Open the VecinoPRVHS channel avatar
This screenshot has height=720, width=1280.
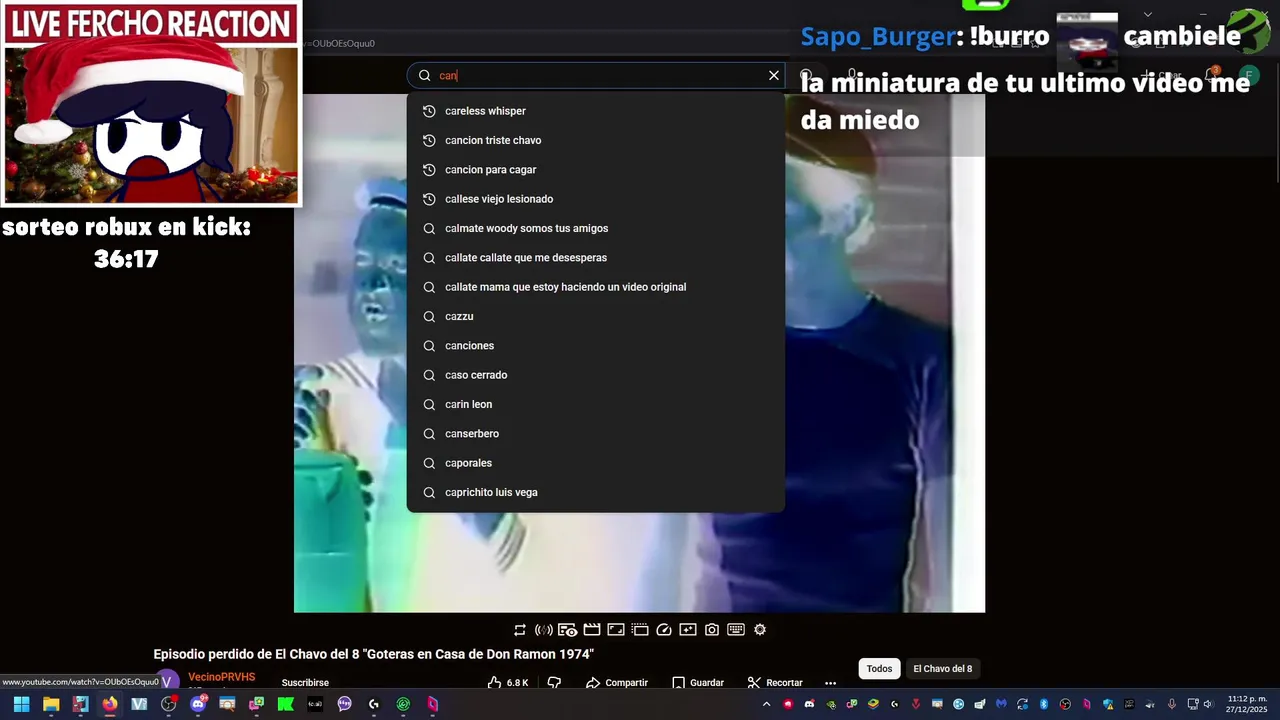pyautogui.click(x=169, y=681)
